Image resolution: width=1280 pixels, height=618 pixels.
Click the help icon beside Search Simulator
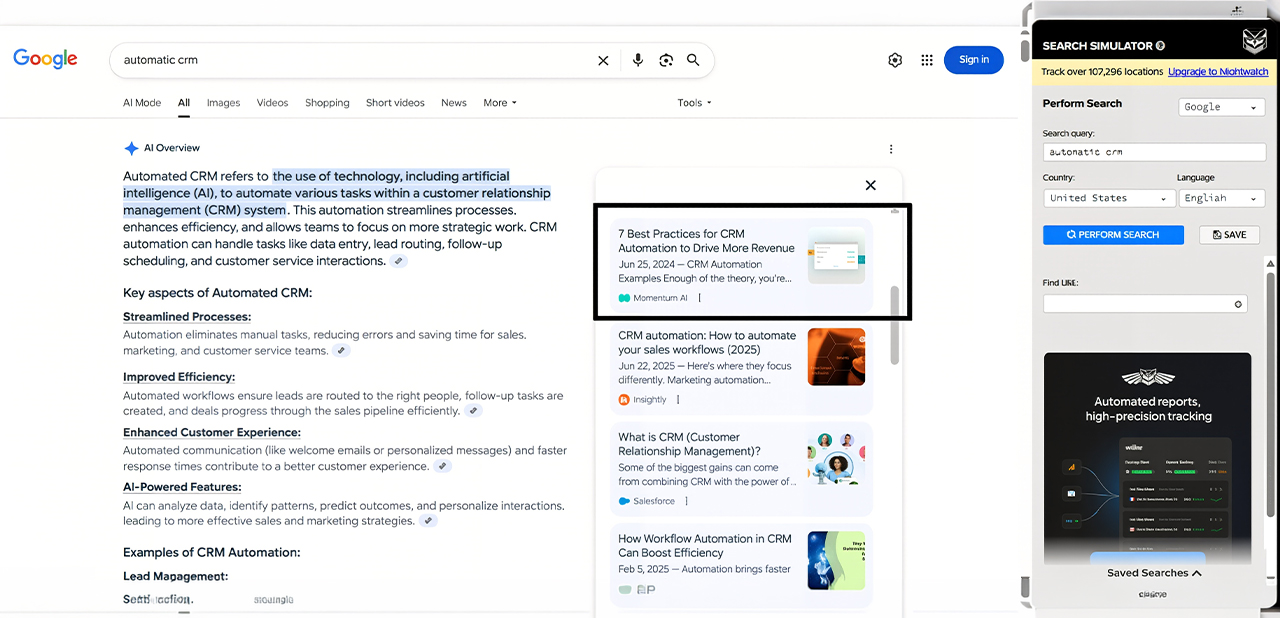[1160, 46]
